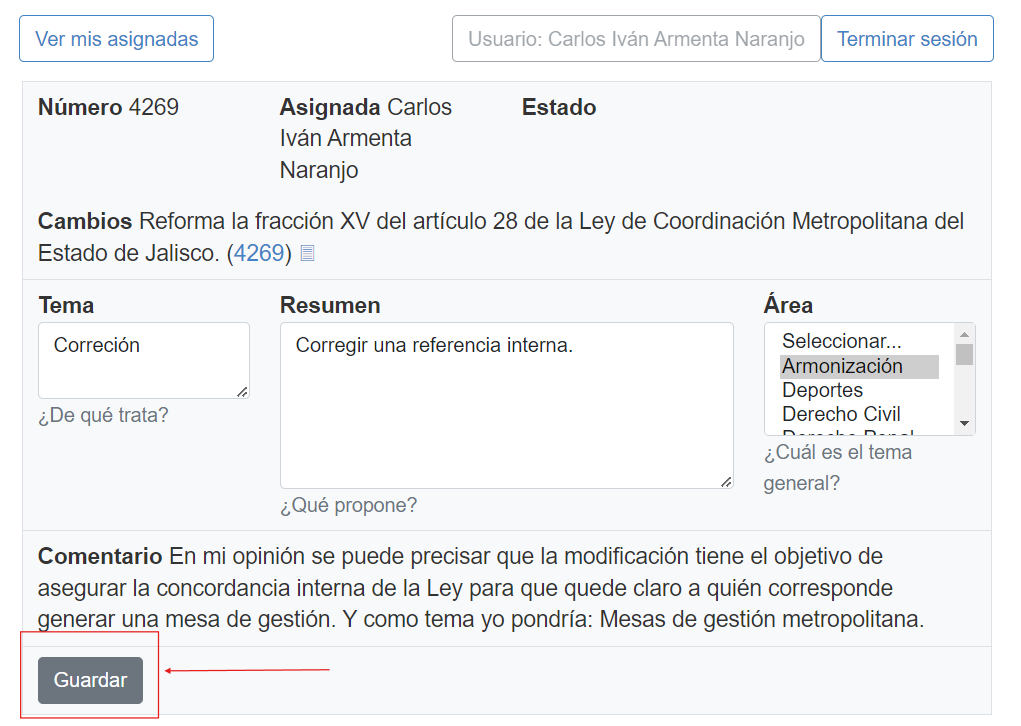Focus the Tema text area

pos(144,360)
